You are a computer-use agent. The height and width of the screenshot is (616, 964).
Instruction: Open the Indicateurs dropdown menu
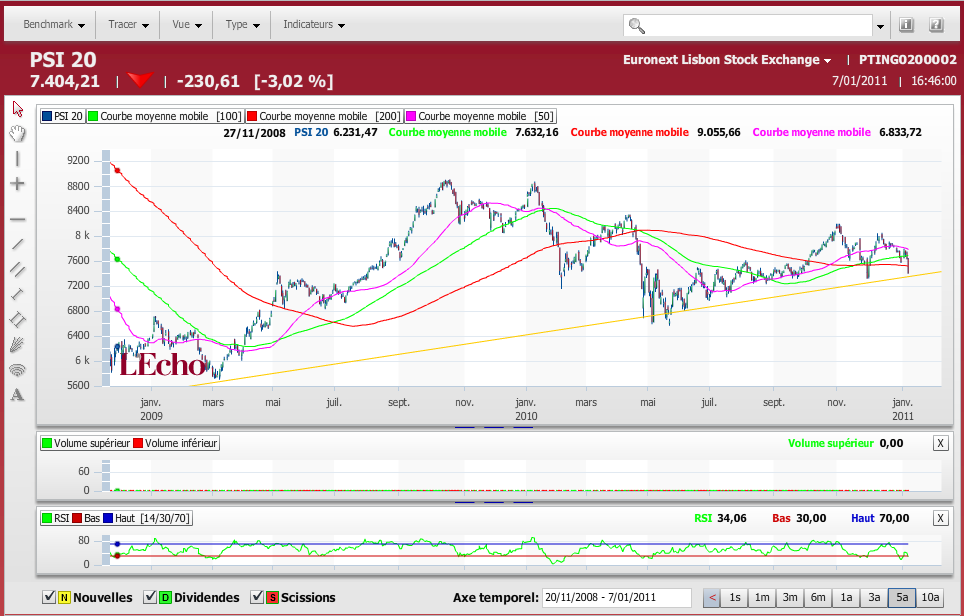click(x=314, y=25)
